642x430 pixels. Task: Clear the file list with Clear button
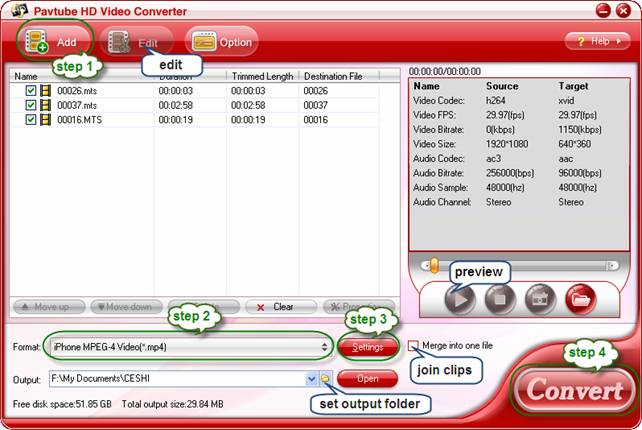click(x=281, y=307)
